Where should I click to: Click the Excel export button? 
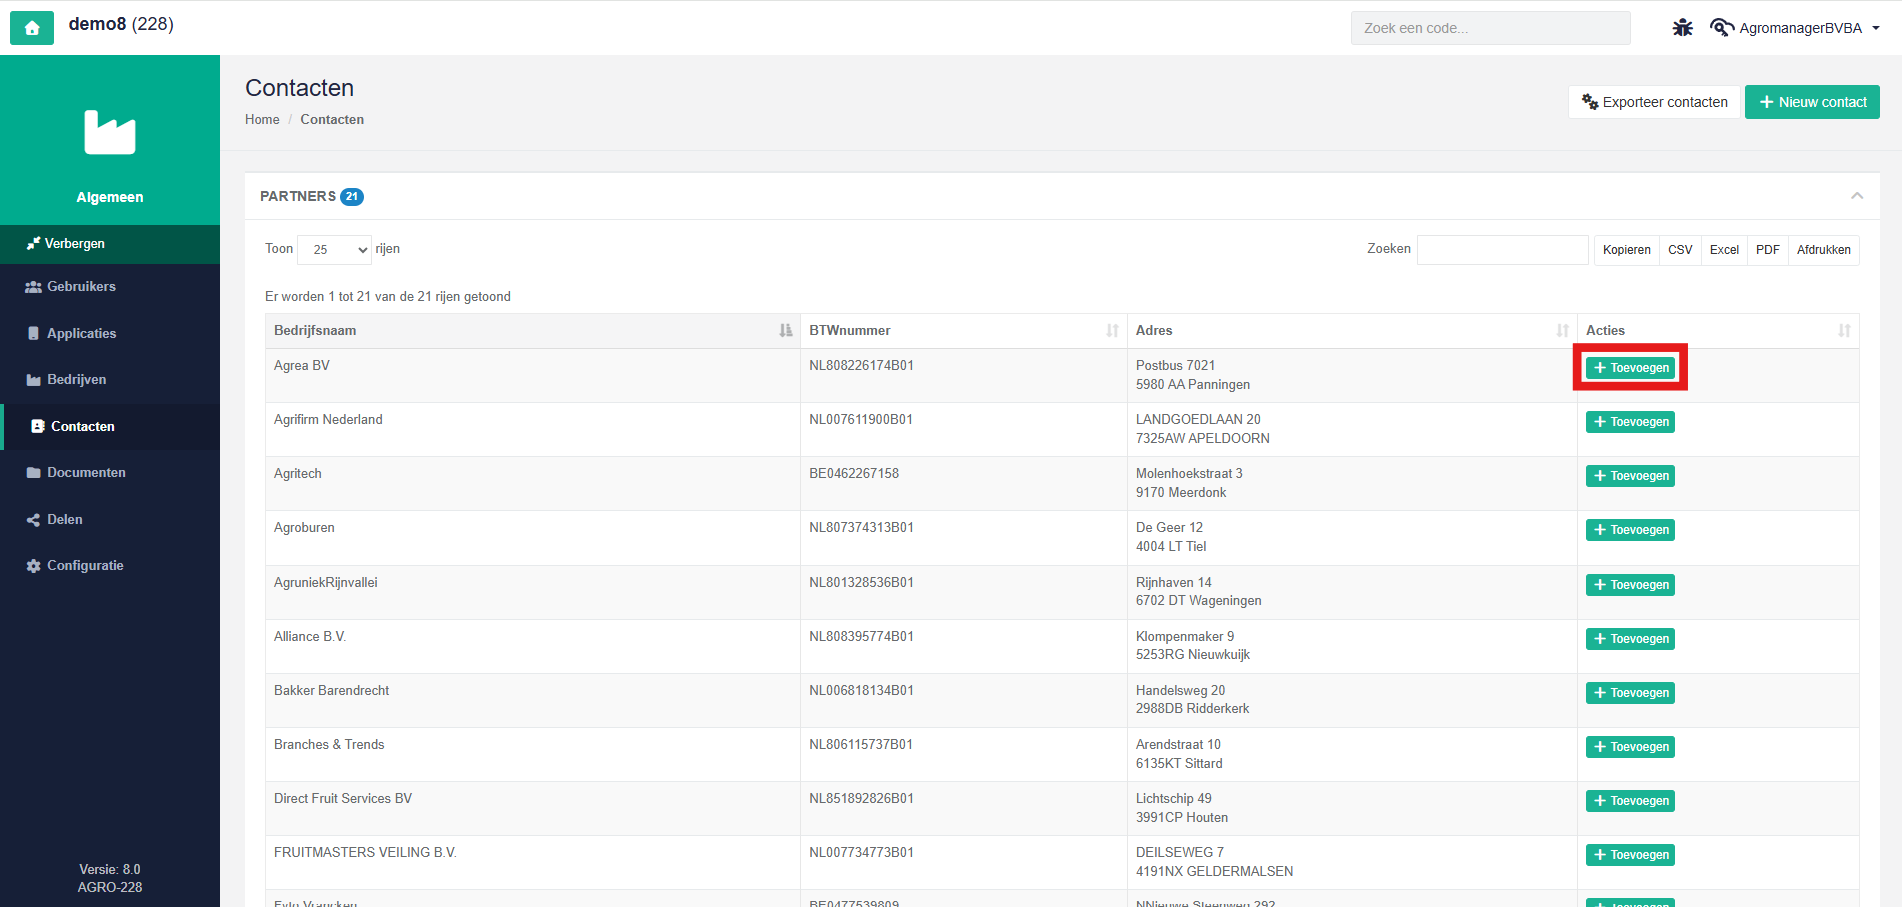click(x=1724, y=250)
